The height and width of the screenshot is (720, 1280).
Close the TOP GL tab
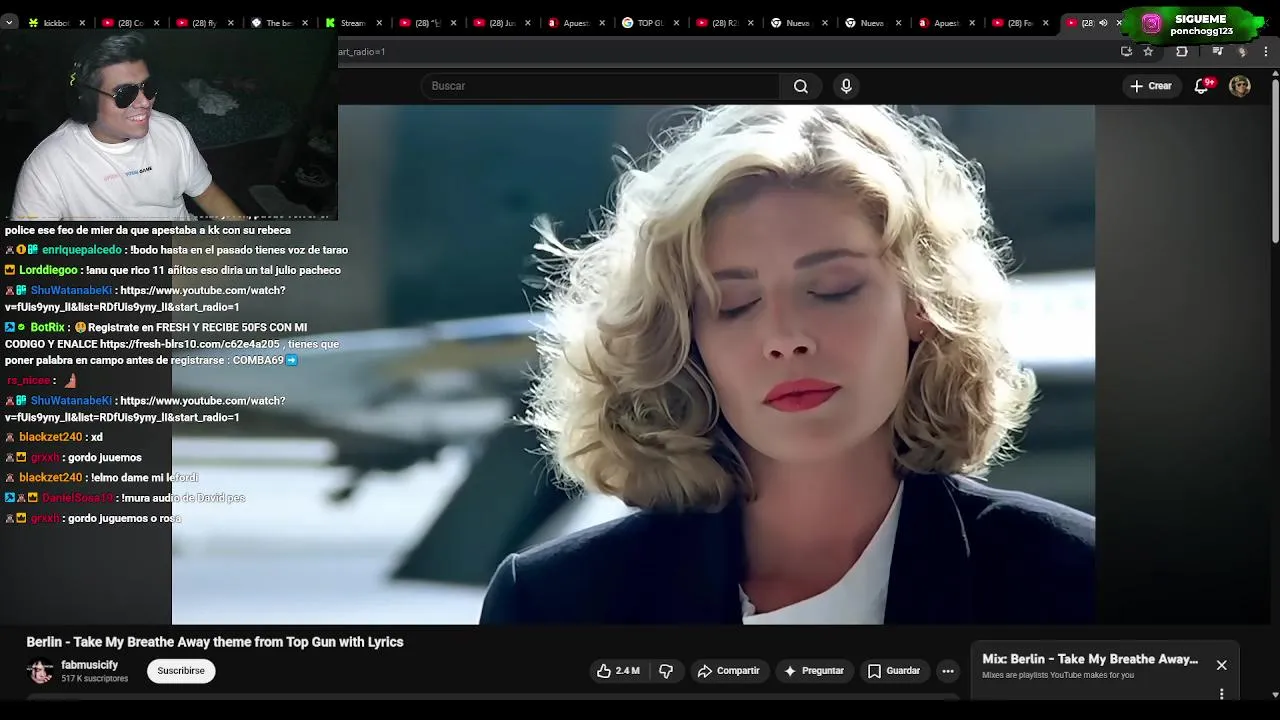tap(676, 23)
